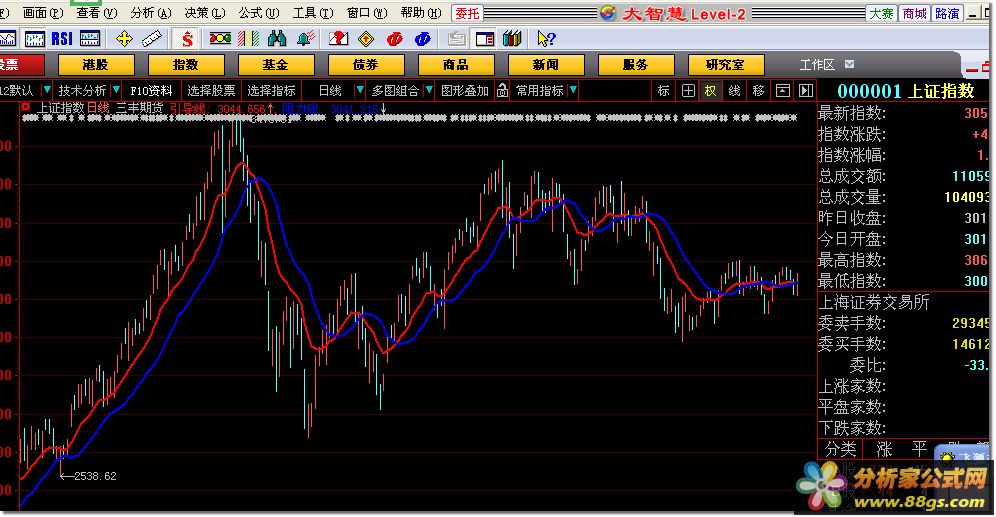The height and width of the screenshot is (517, 996).
Task: Click the grayed clipboard paste icon
Action: point(456,39)
